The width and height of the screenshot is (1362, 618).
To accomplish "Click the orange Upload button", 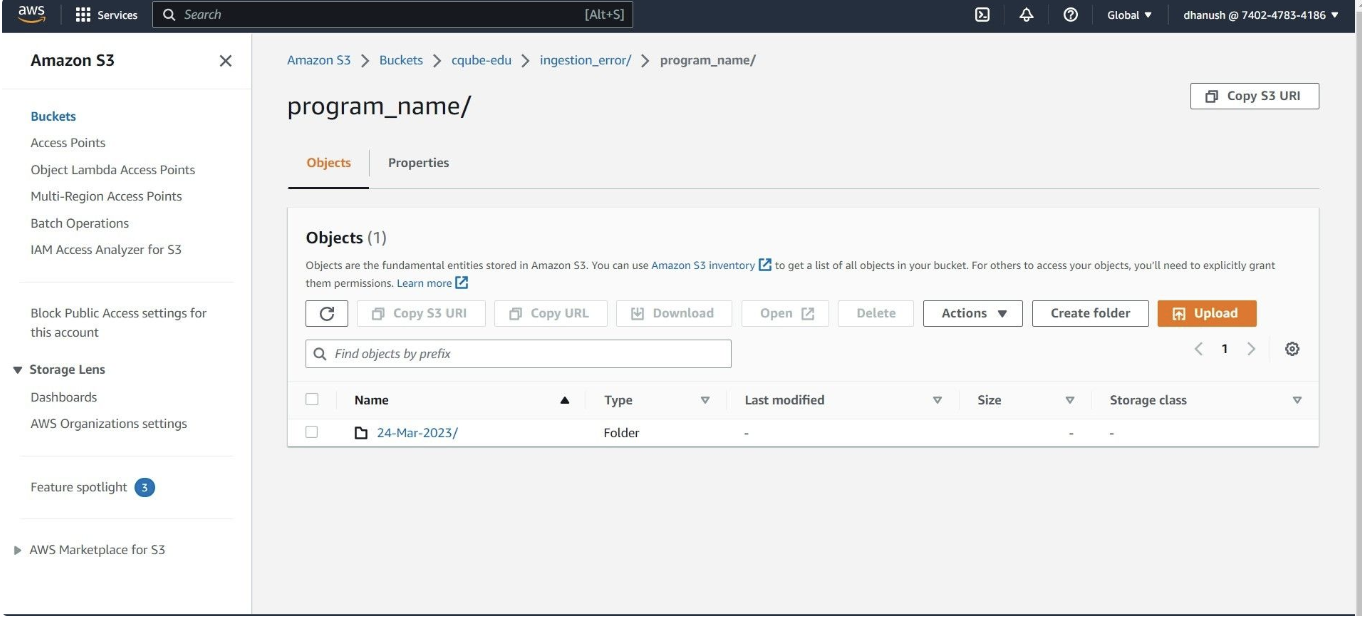I will 1206,313.
